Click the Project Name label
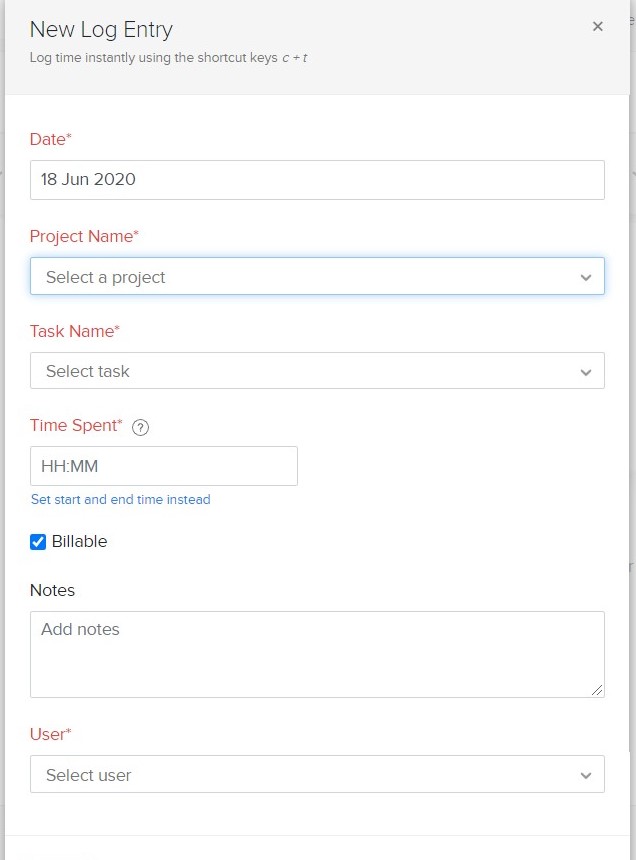Viewport: 636px width, 860px height. [84, 236]
